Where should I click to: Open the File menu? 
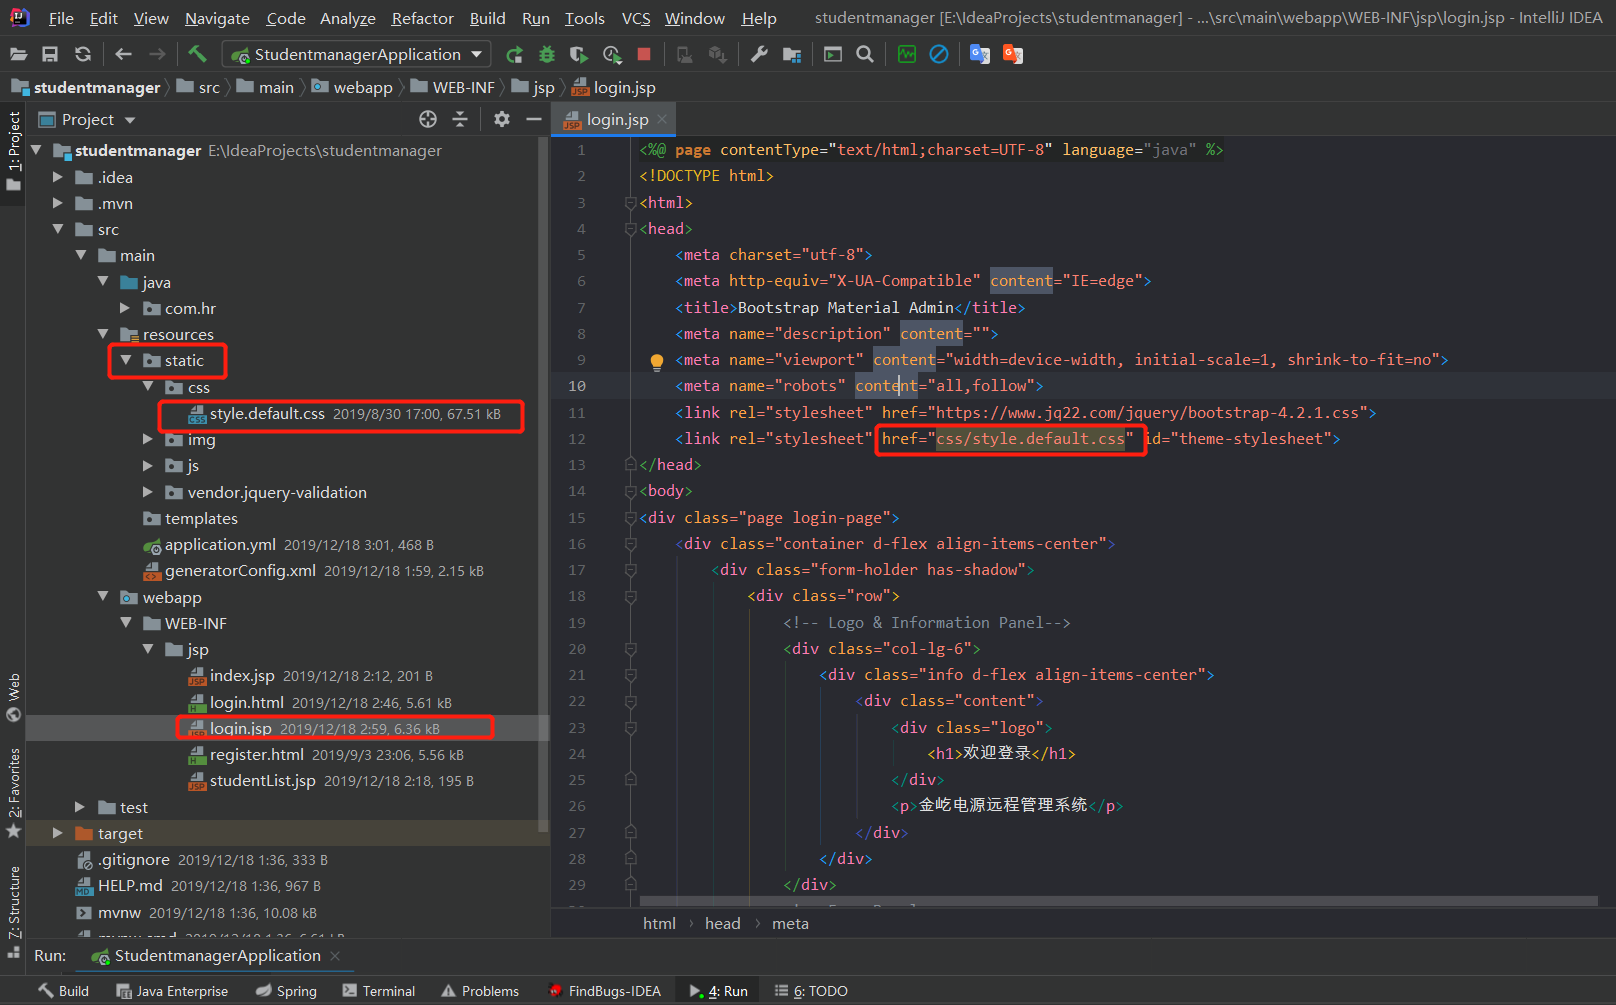61,18
